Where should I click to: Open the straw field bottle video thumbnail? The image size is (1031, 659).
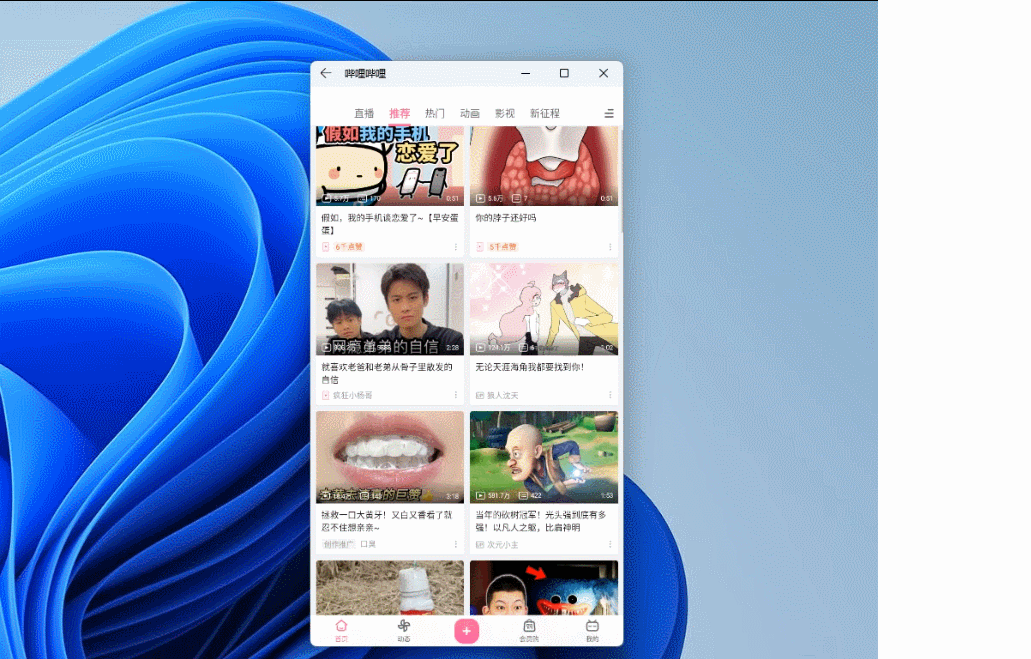390,588
